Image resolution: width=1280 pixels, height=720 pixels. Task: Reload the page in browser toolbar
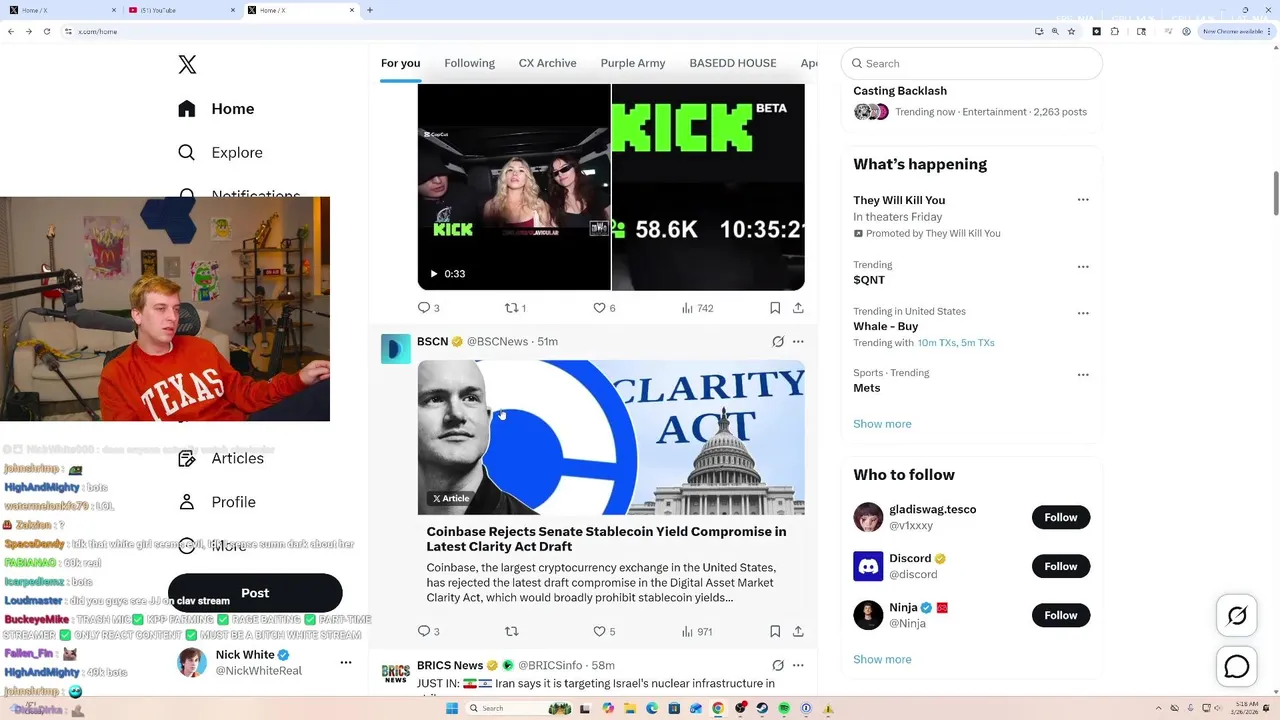(45, 31)
